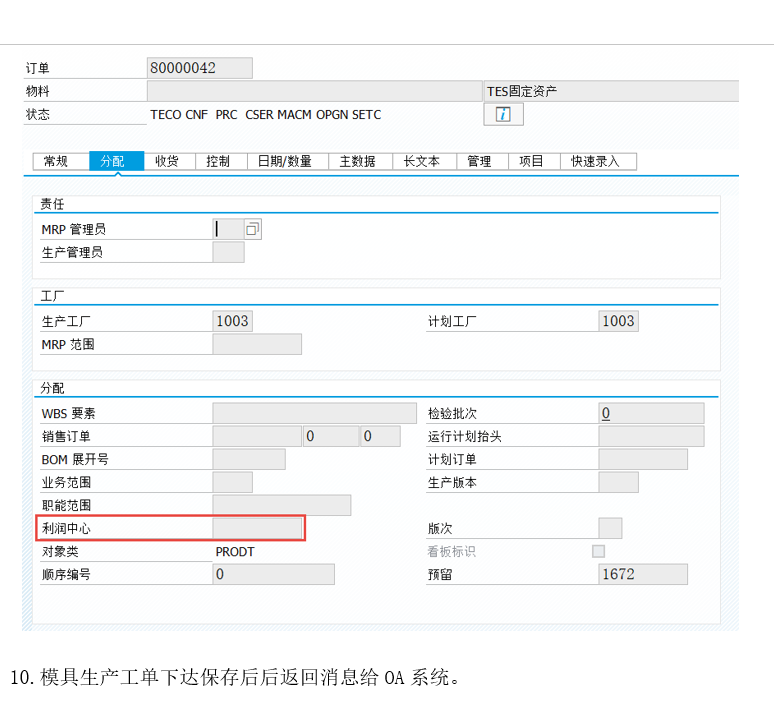
Task: Click the 物料 input field
Action: (x=314, y=91)
